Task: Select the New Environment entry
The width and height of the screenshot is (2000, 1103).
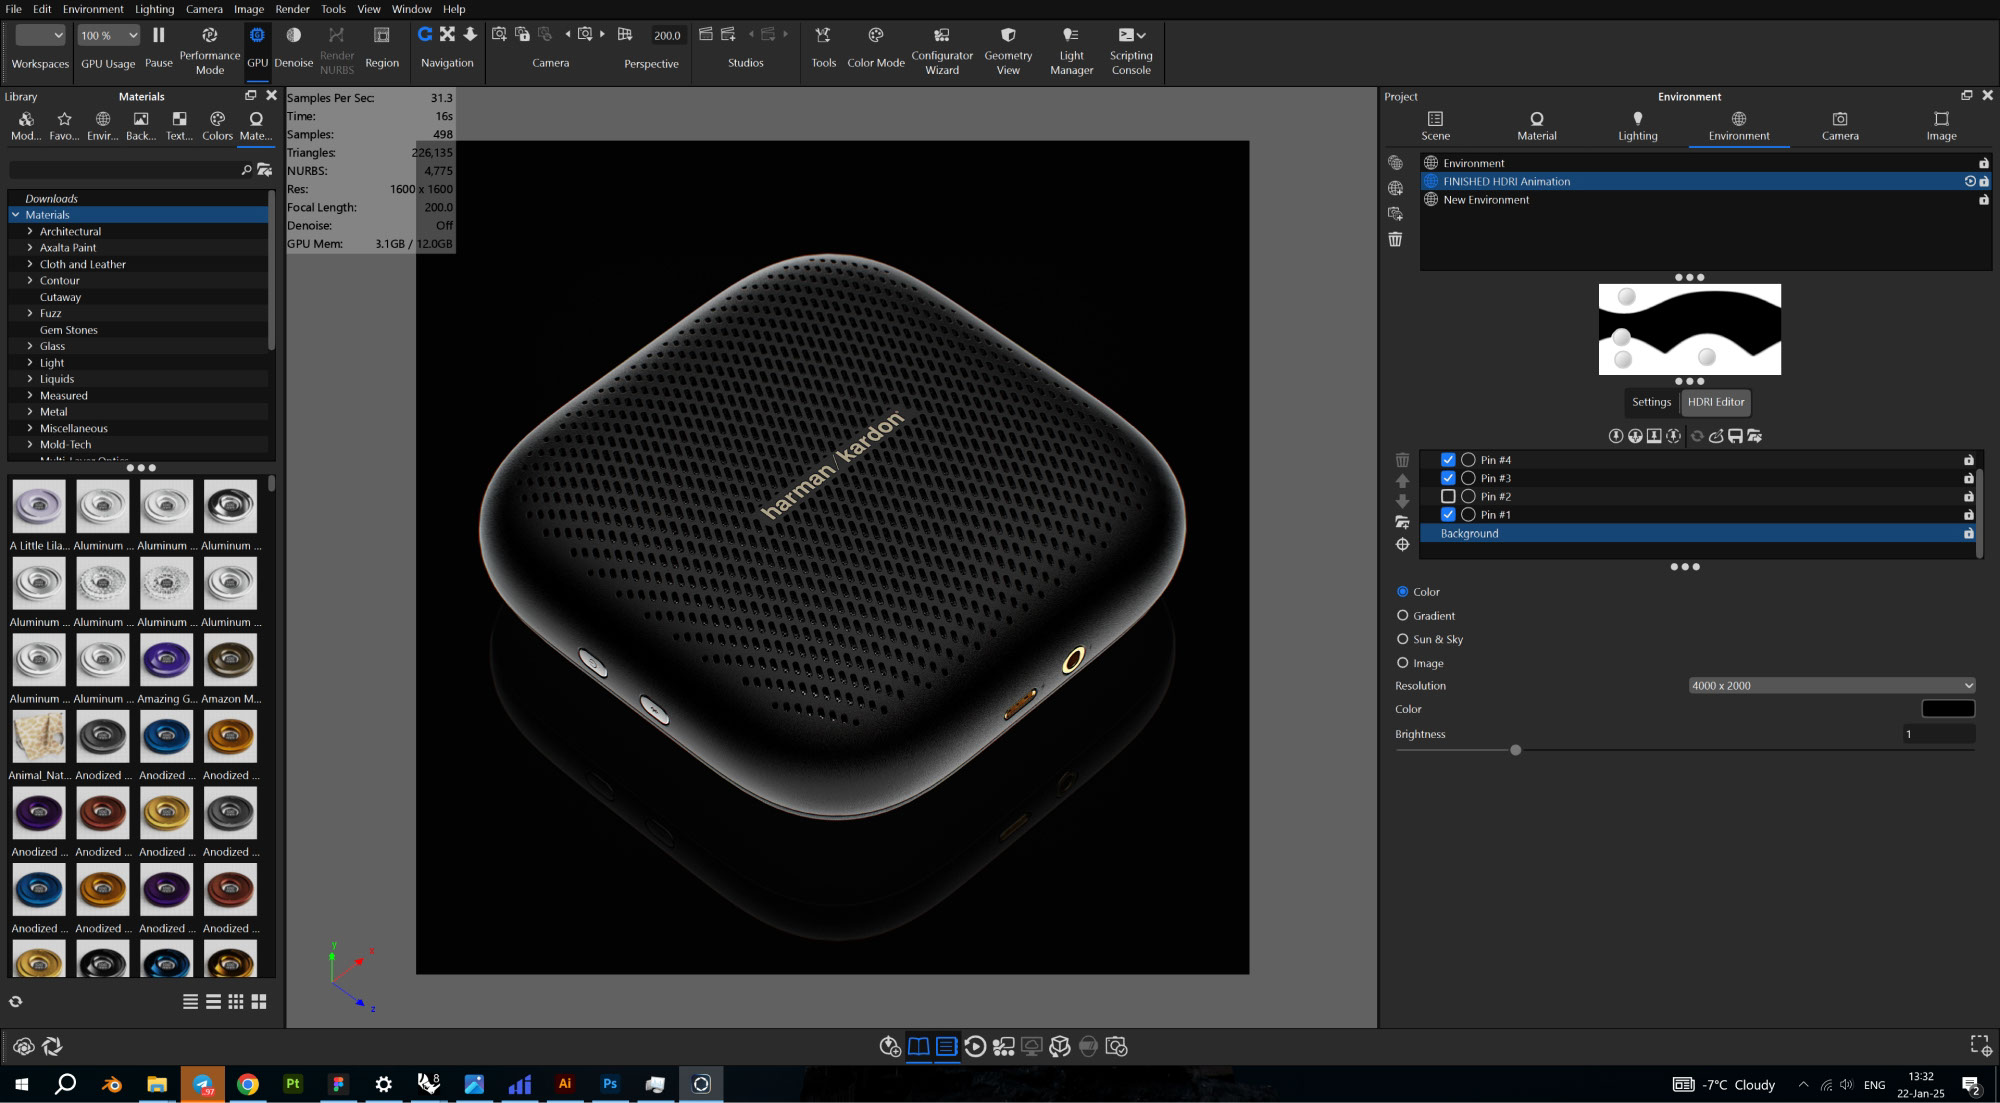Action: click(x=1486, y=200)
